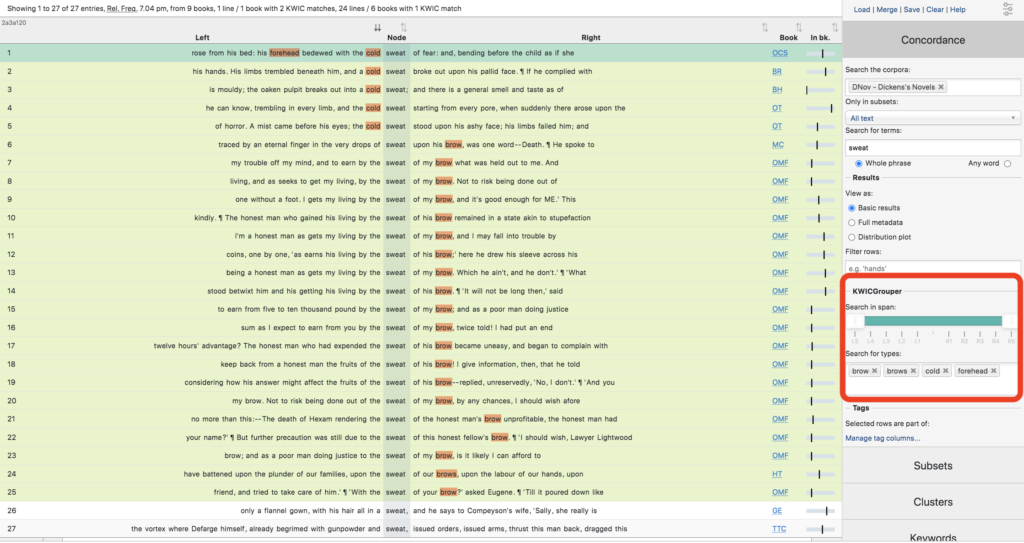
Task: Open the 'Only in subsets' dropdown
Action: click(932, 118)
